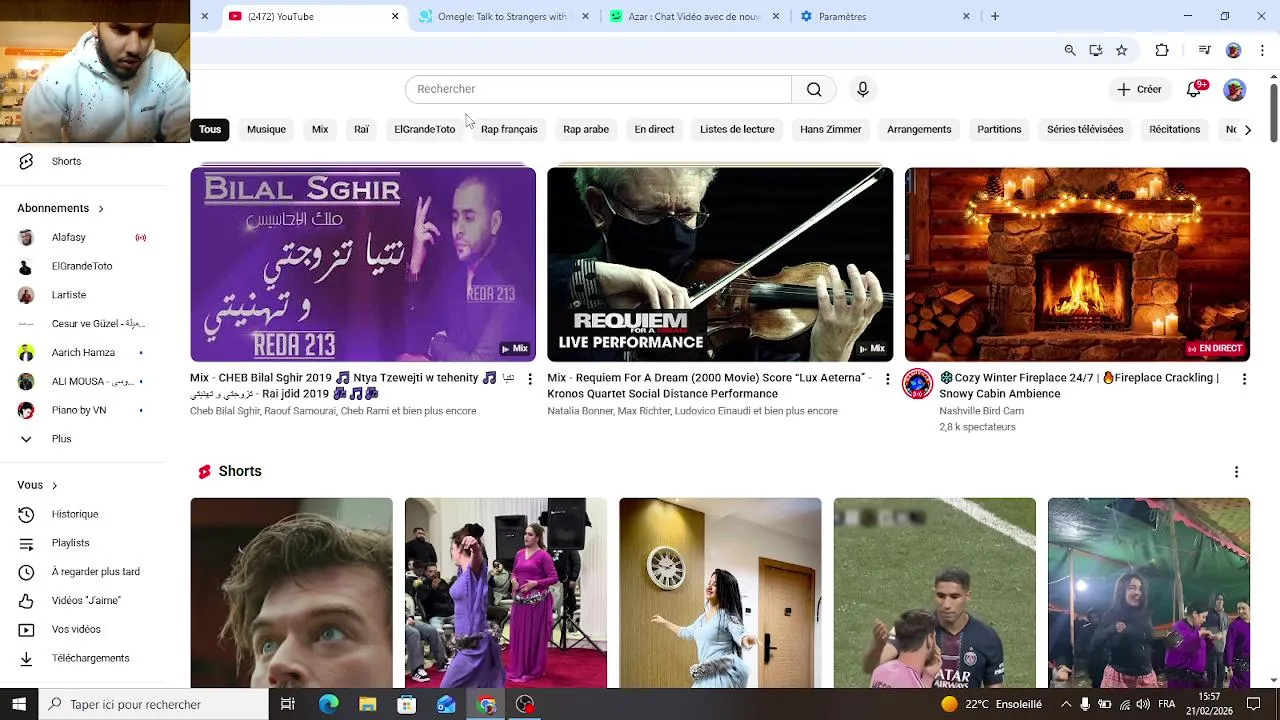Click into the Rechercher search field
1280x720 pixels.
click(598, 89)
